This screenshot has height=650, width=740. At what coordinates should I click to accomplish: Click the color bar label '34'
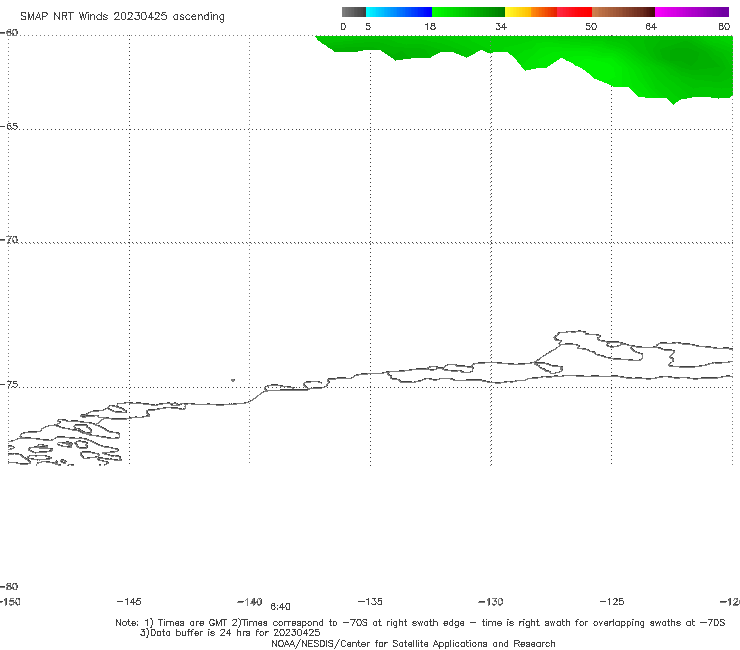(501, 27)
